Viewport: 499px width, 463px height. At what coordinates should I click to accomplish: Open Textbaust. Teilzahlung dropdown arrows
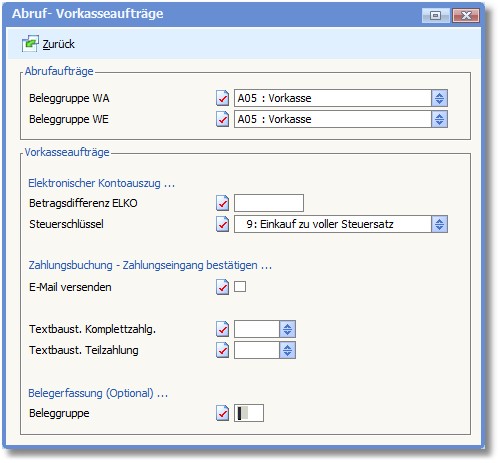point(287,350)
